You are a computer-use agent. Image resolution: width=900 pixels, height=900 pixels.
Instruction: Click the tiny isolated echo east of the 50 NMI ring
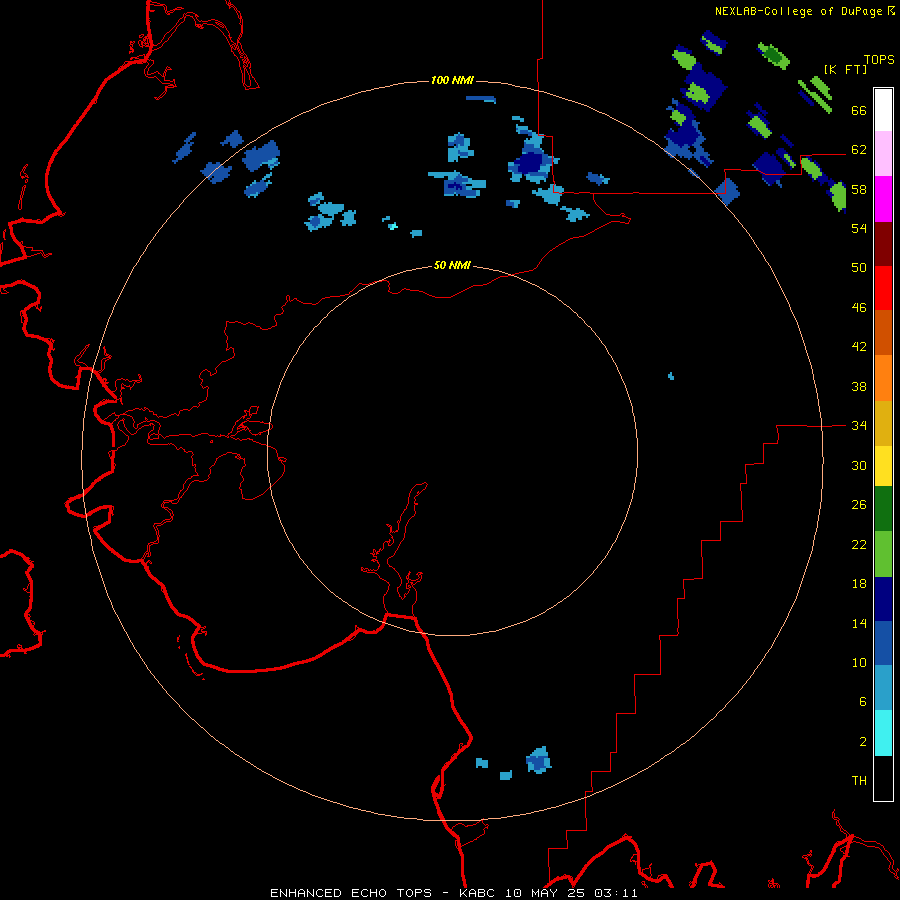[x=671, y=377]
